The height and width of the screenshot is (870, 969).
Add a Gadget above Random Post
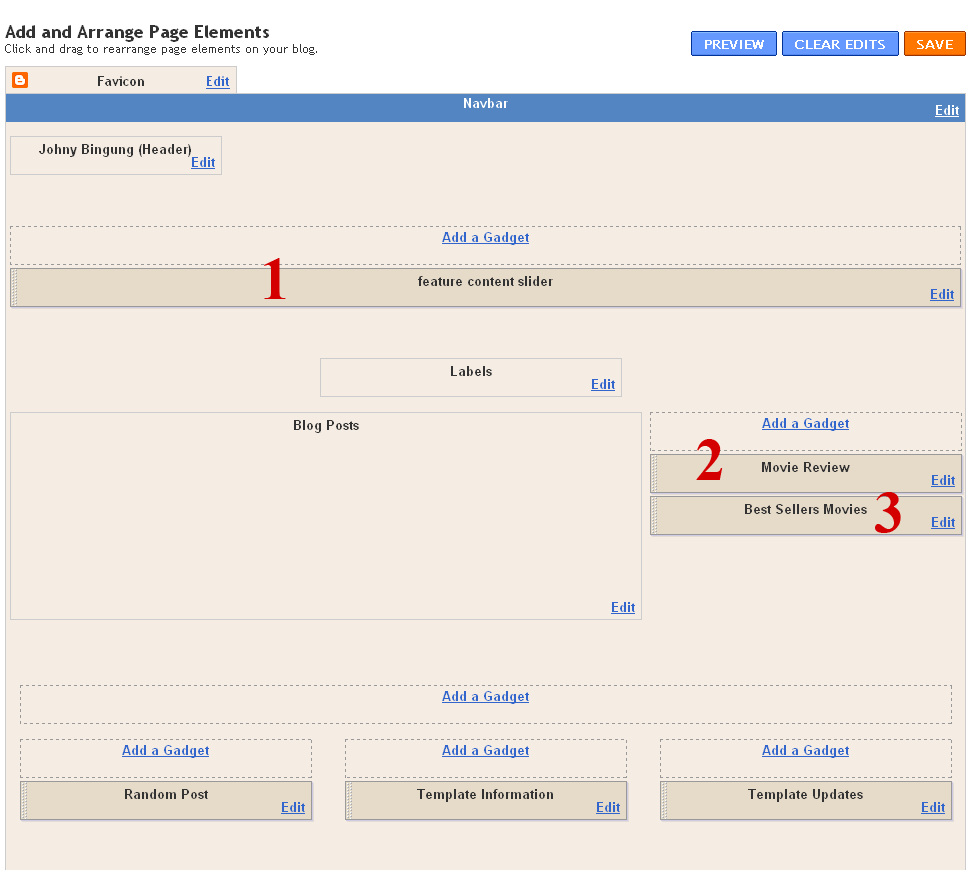(166, 751)
